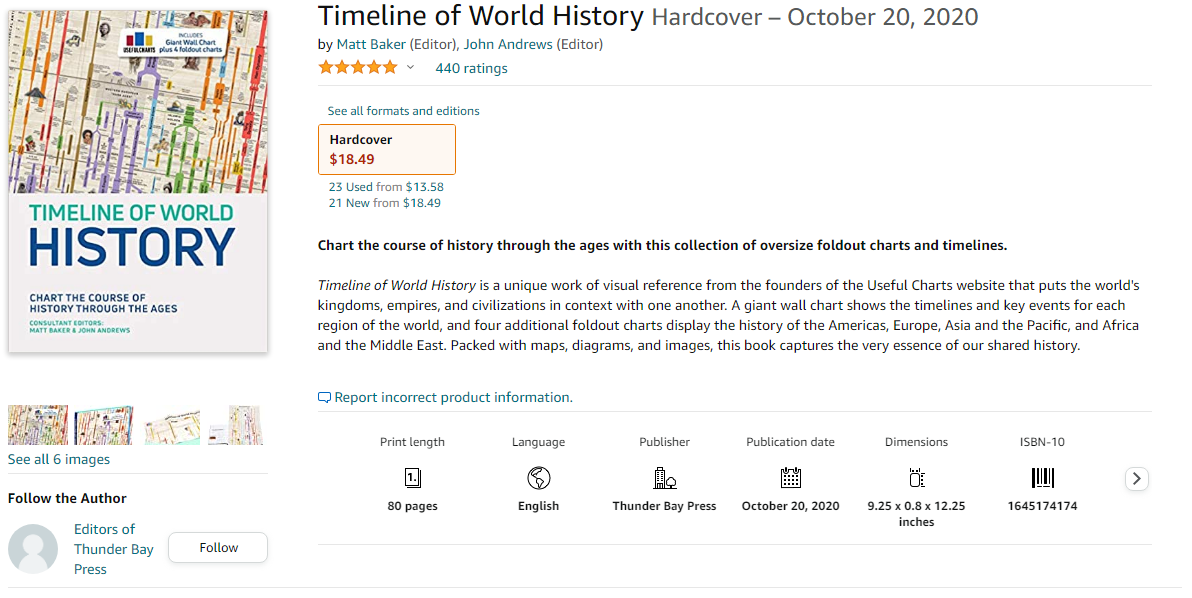Click the Publication date calendar icon
Image resolution: width=1192 pixels, height=598 pixels.
point(790,477)
